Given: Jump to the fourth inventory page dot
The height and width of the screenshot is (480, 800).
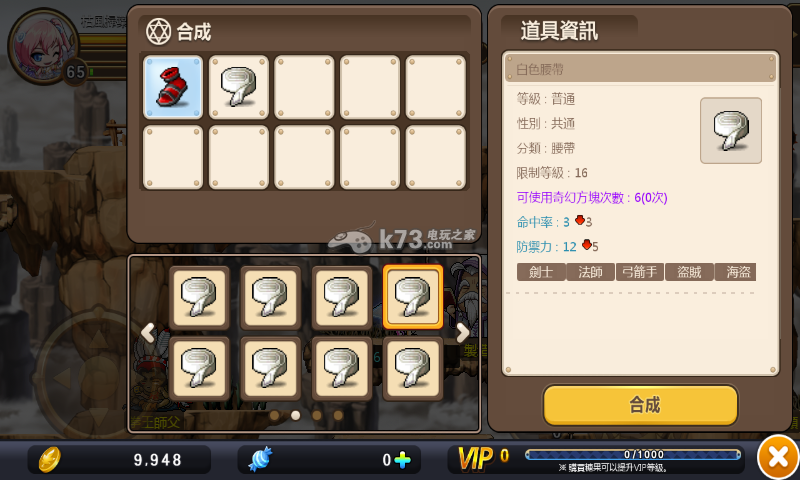Looking at the screenshot, I should 338,415.
